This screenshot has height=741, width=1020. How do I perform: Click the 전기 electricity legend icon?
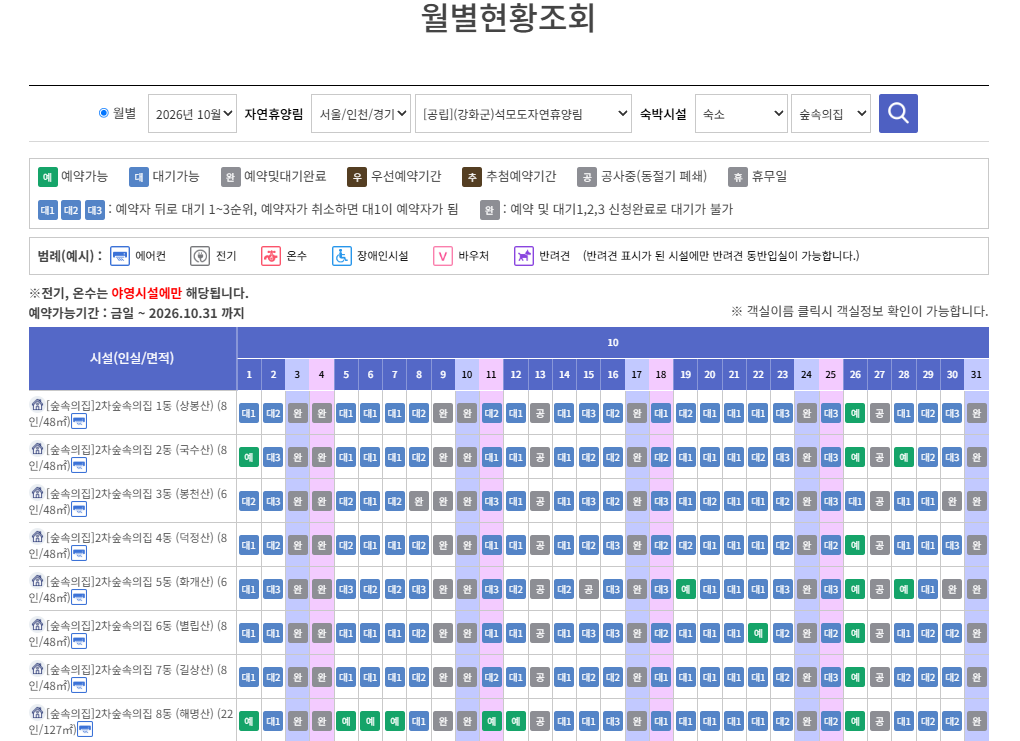tap(200, 256)
